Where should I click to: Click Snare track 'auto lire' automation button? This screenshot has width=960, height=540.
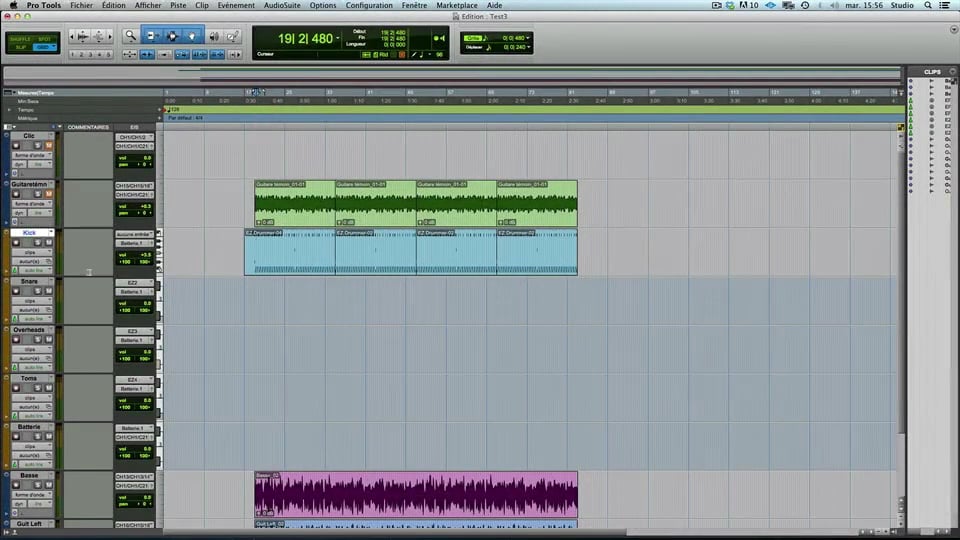[x=34, y=319]
